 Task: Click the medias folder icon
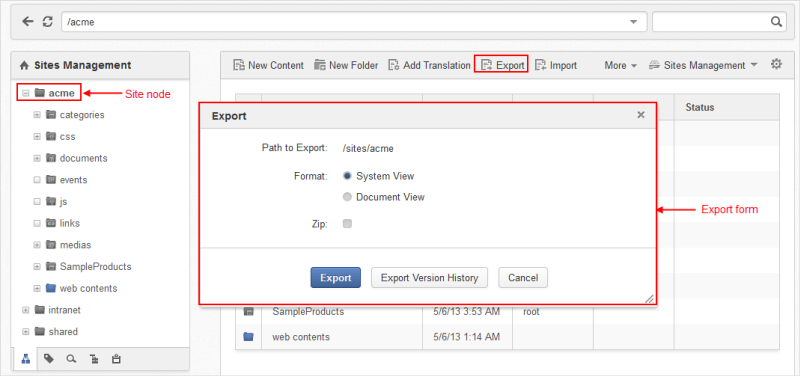point(51,245)
